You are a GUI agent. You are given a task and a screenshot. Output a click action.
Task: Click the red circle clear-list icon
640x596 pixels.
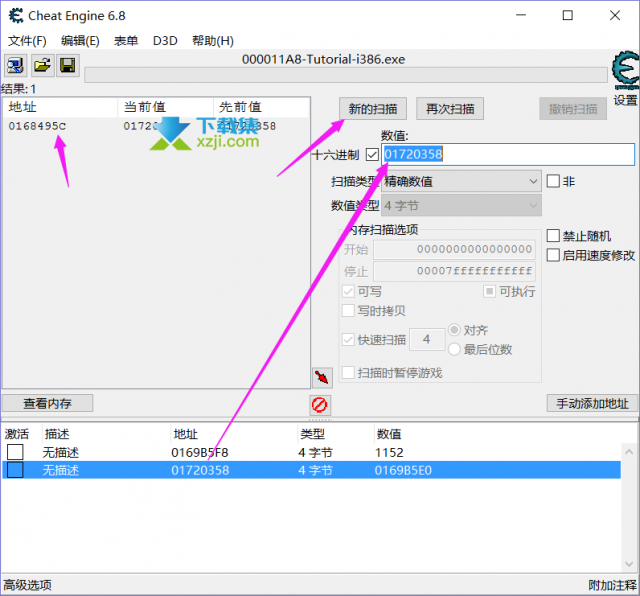(320, 405)
